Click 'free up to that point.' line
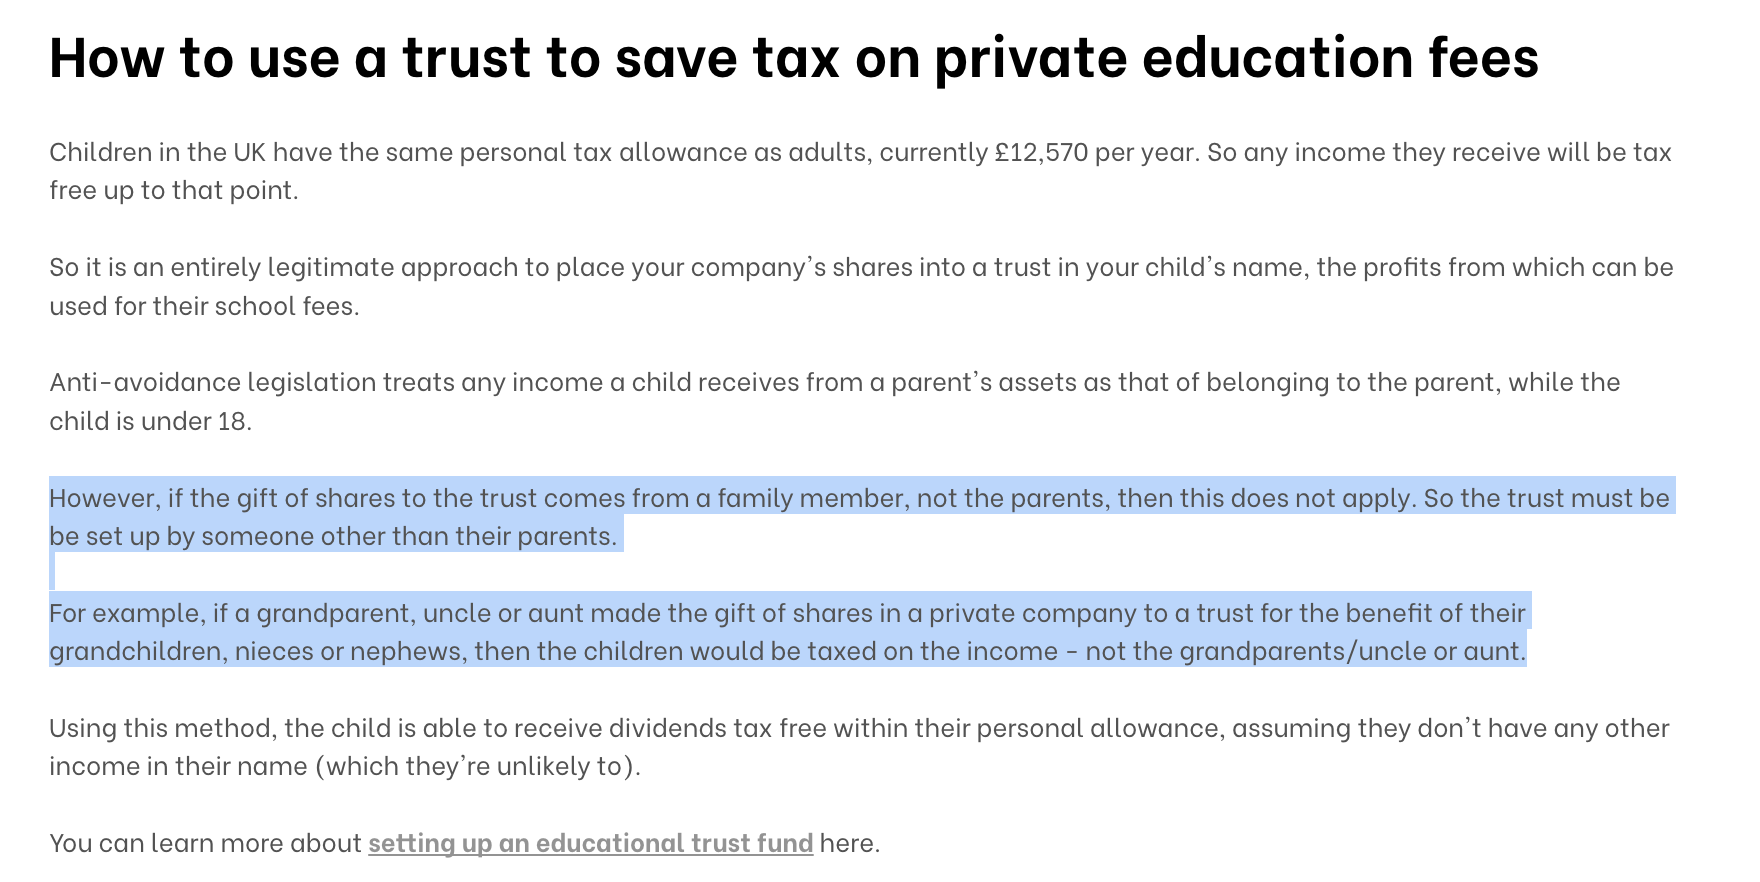Viewport: 1760px width, 882px height. (174, 190)
